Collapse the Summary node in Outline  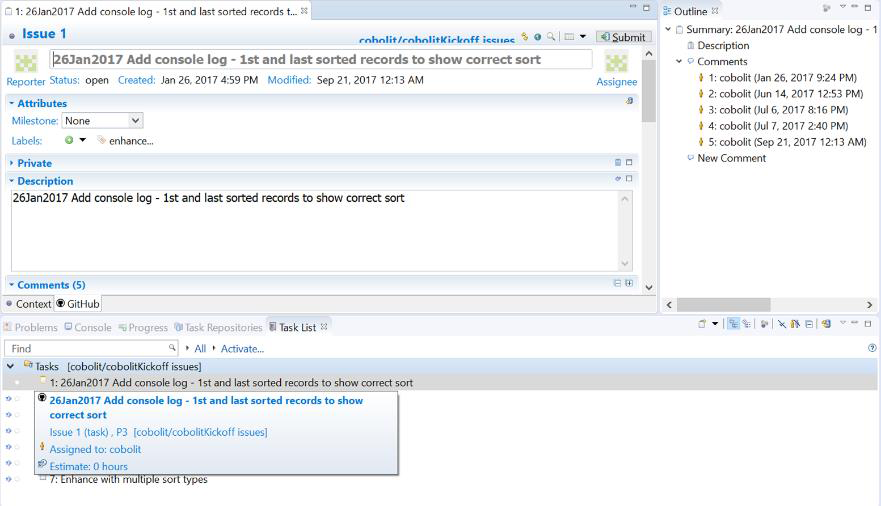point(668,29)
